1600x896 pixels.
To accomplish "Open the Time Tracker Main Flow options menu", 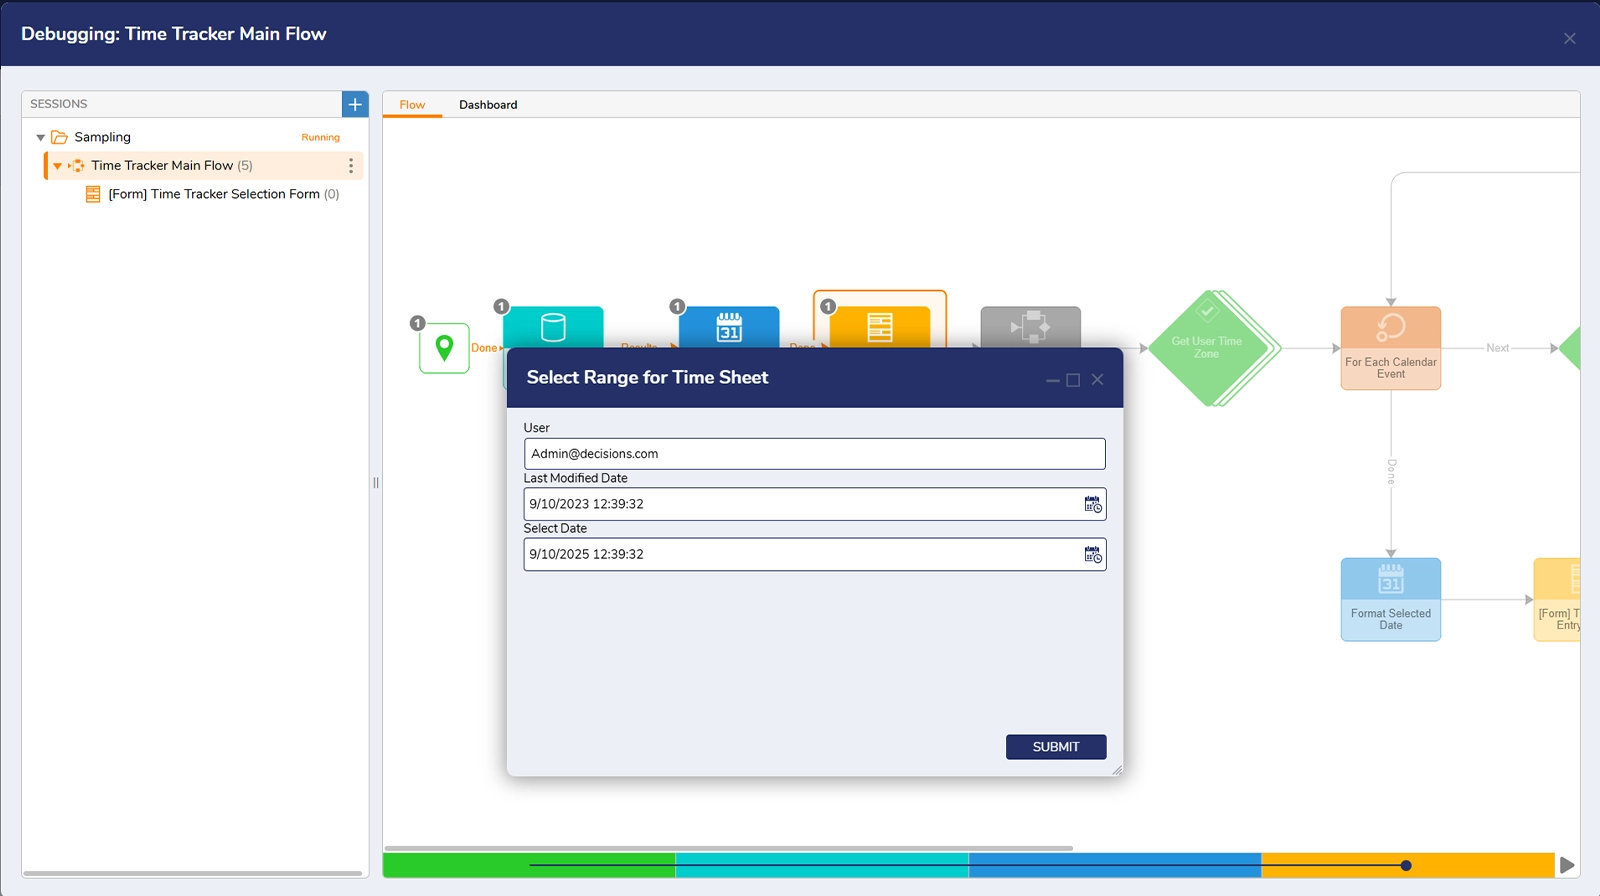I will 350,166.
